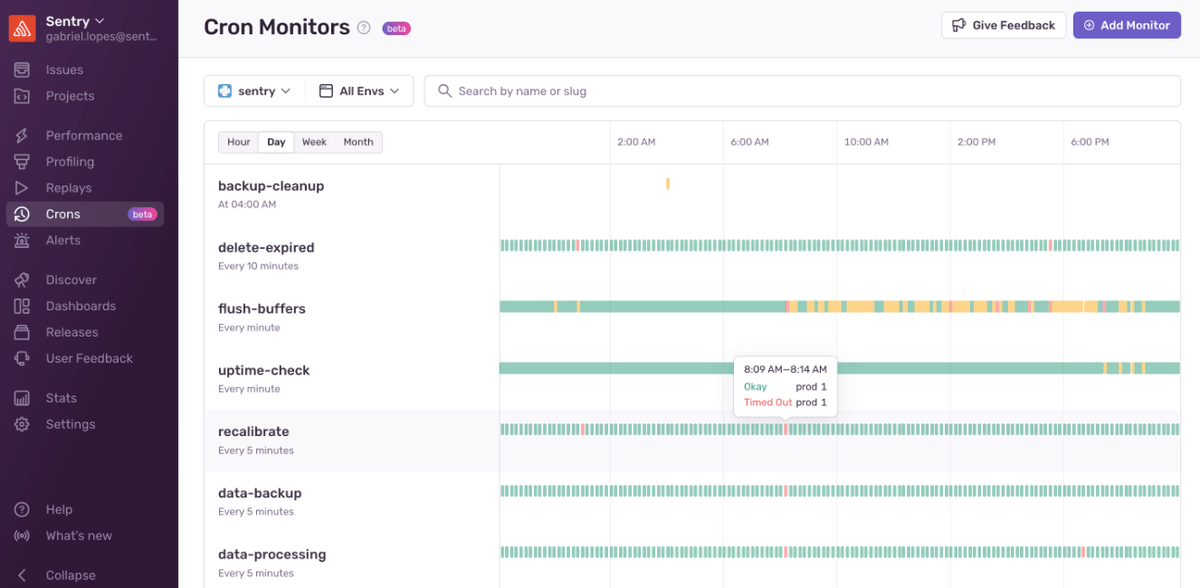
Task: Select the Alerts bell icon
Action: 62,240
